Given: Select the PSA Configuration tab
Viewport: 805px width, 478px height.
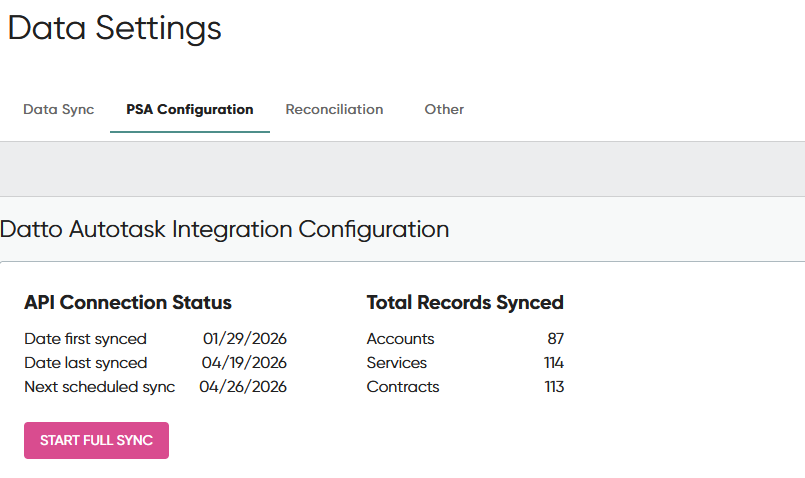Looking at the screenshot, I should click(x=189, y=109).
